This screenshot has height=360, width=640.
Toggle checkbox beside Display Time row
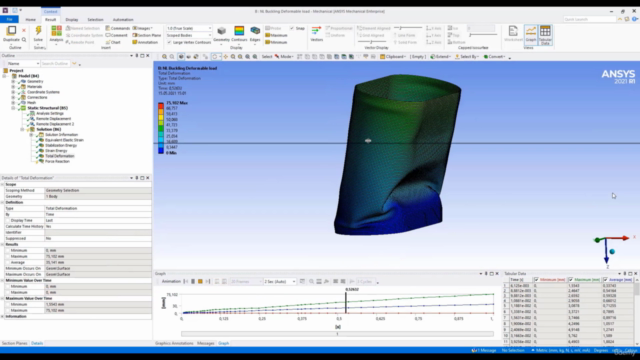[x=8, y=220]
